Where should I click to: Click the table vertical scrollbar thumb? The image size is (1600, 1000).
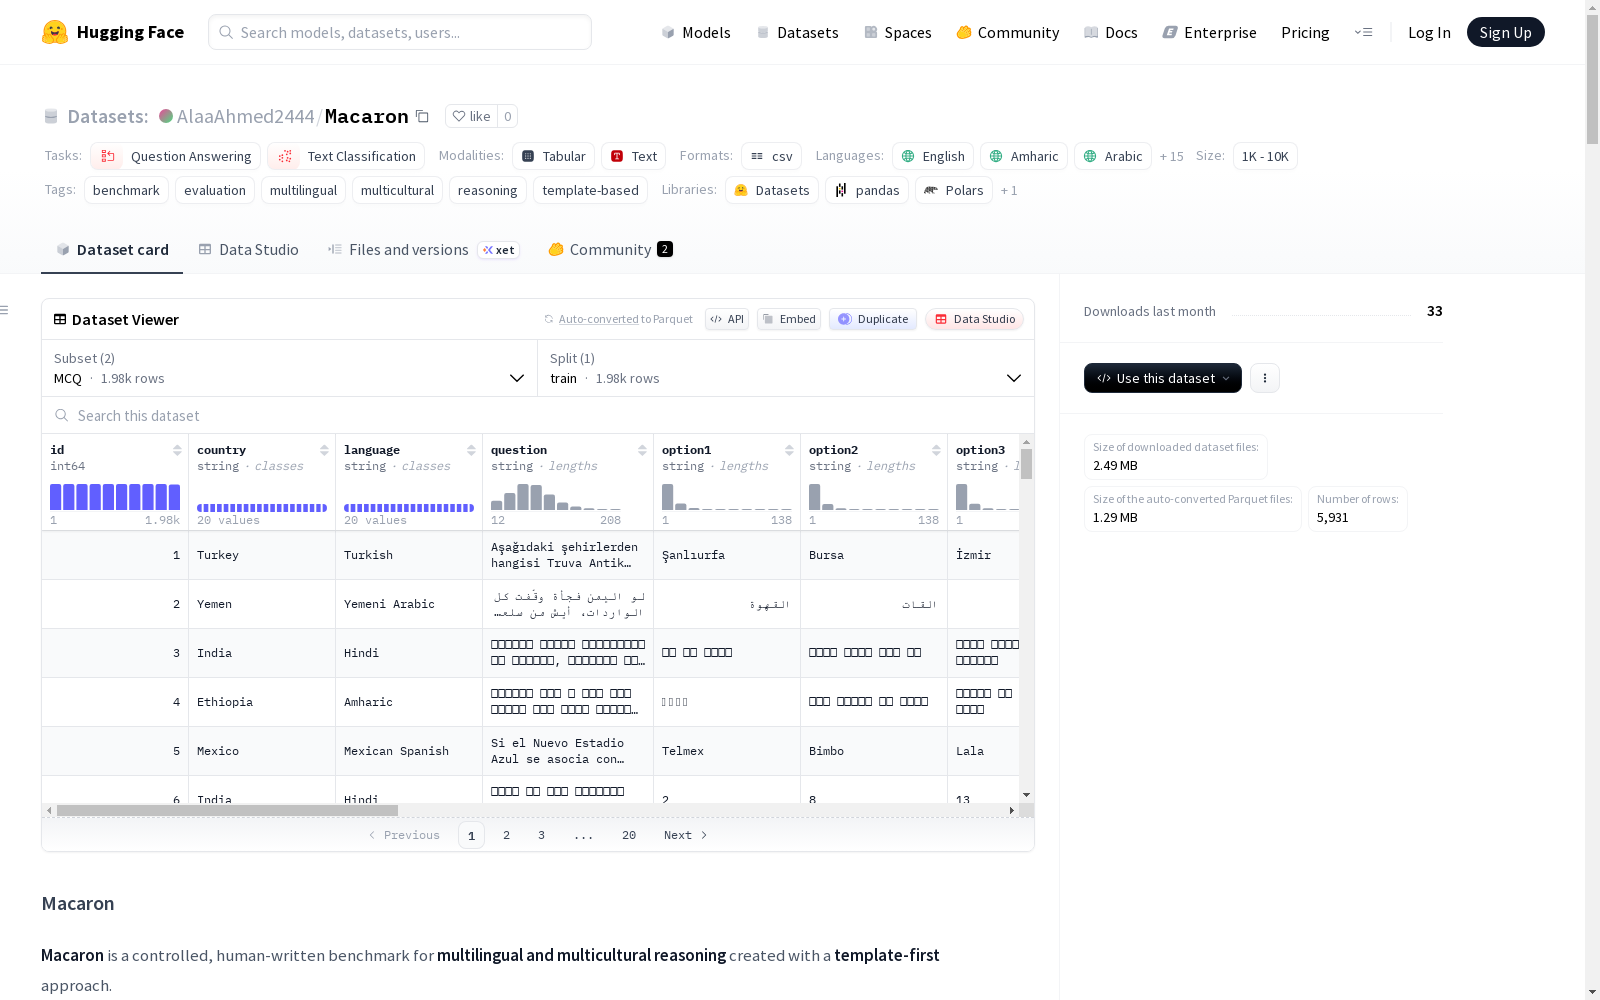point(1027,464)
